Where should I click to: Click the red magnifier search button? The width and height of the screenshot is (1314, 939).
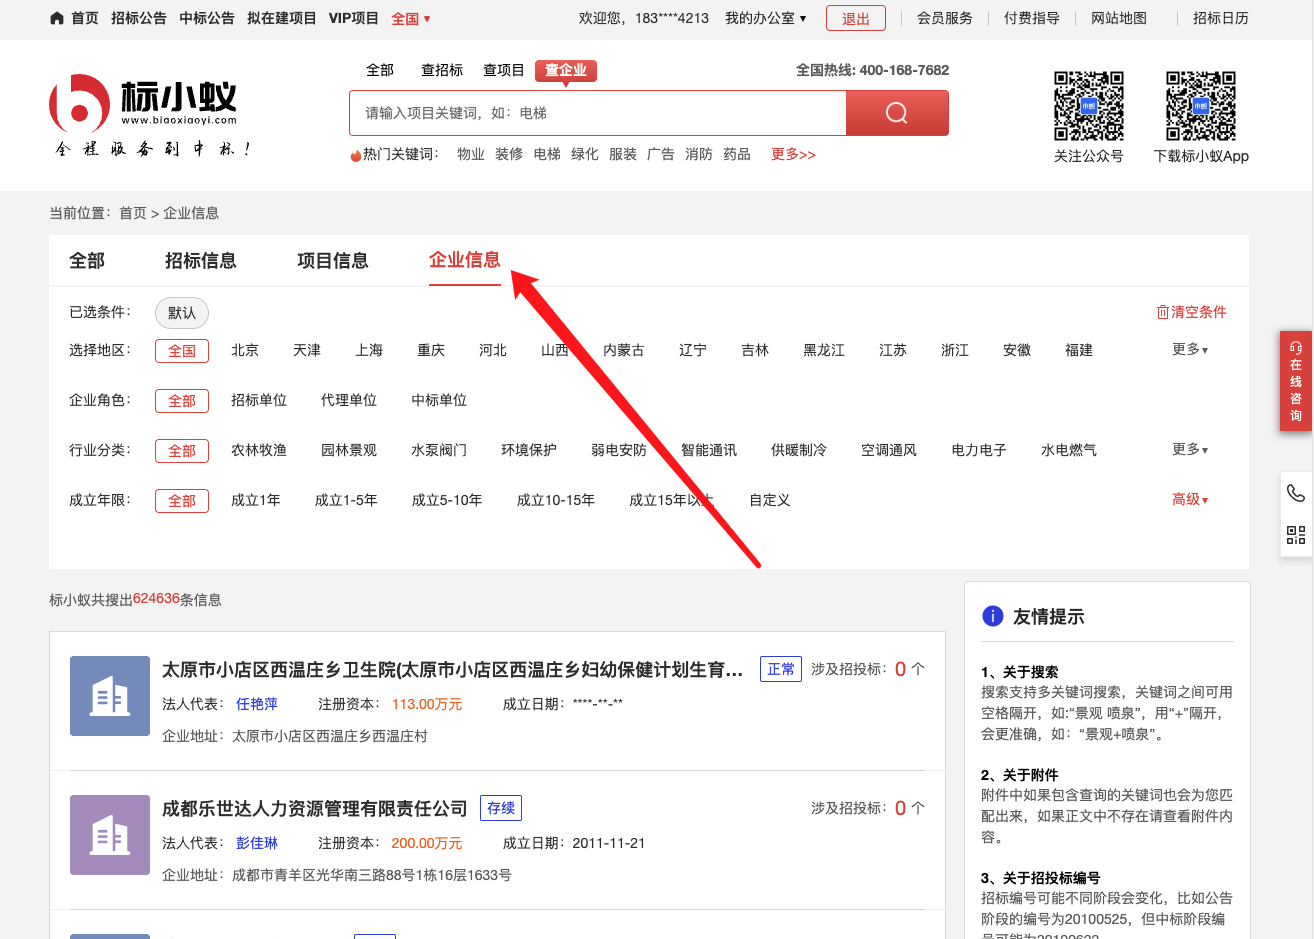(896, 113)
